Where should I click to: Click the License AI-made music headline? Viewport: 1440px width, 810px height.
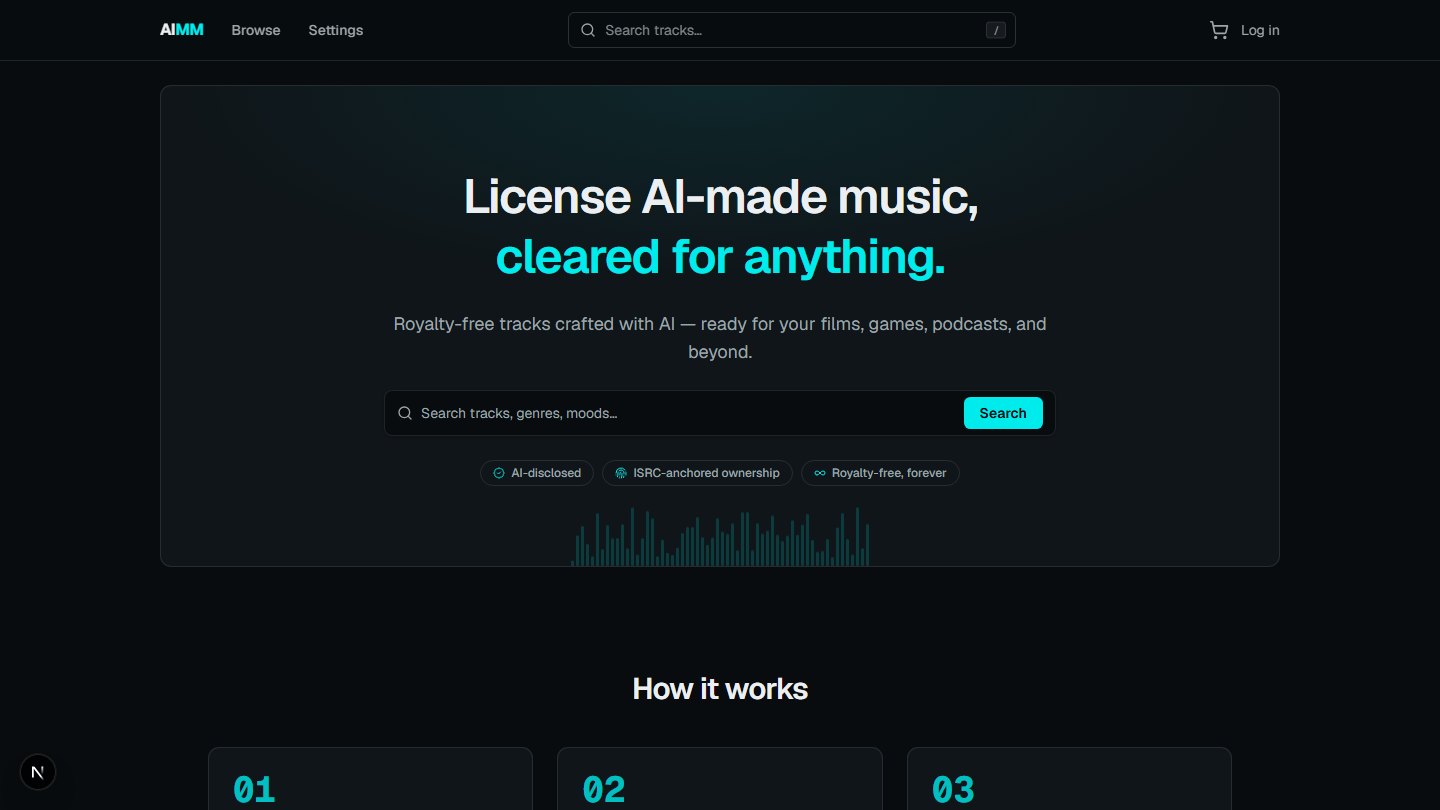pos(721,197)
